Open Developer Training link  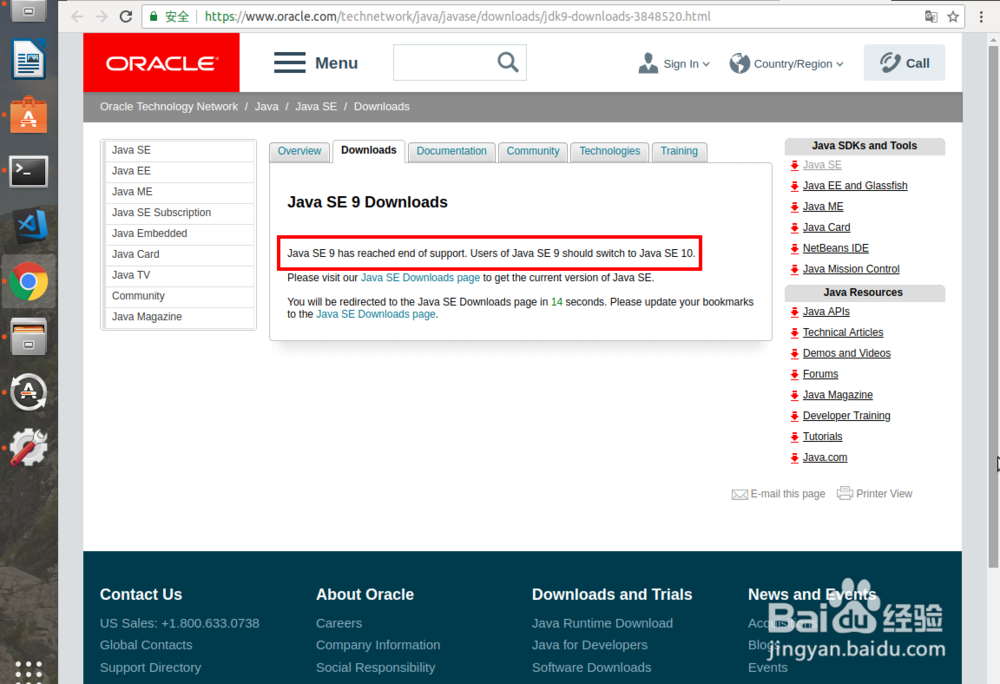pos(846,416)
